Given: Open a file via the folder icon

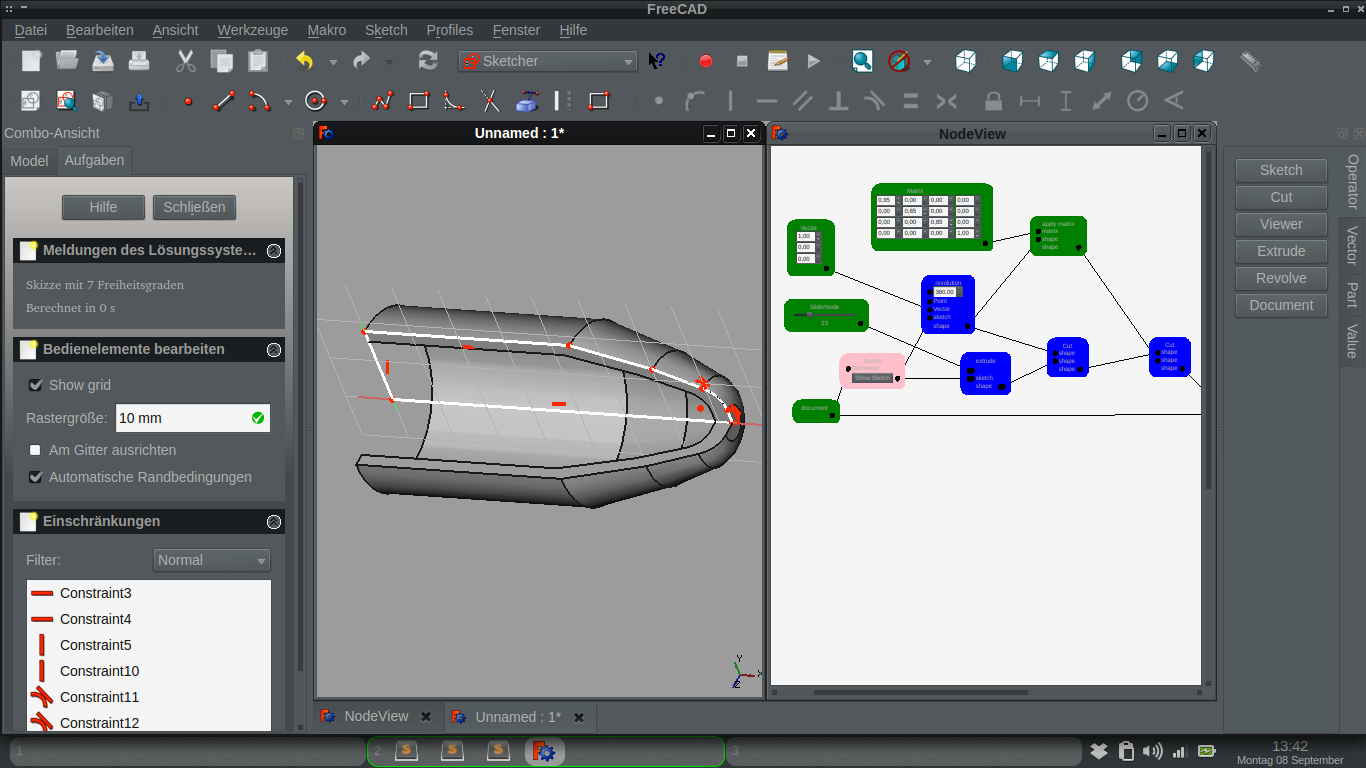Looking at the screenshot, I should coord(67,61).
